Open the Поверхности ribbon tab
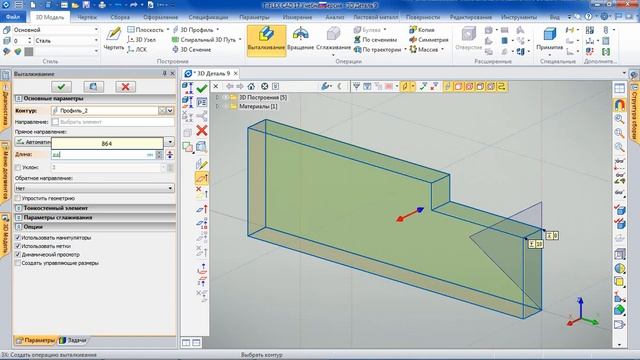This screenshot has width=640, height=360. [423, 17]
